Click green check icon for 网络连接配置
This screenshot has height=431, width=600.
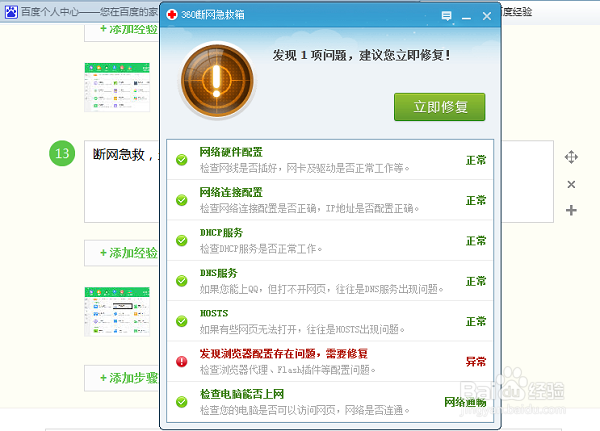pos(182,200)
